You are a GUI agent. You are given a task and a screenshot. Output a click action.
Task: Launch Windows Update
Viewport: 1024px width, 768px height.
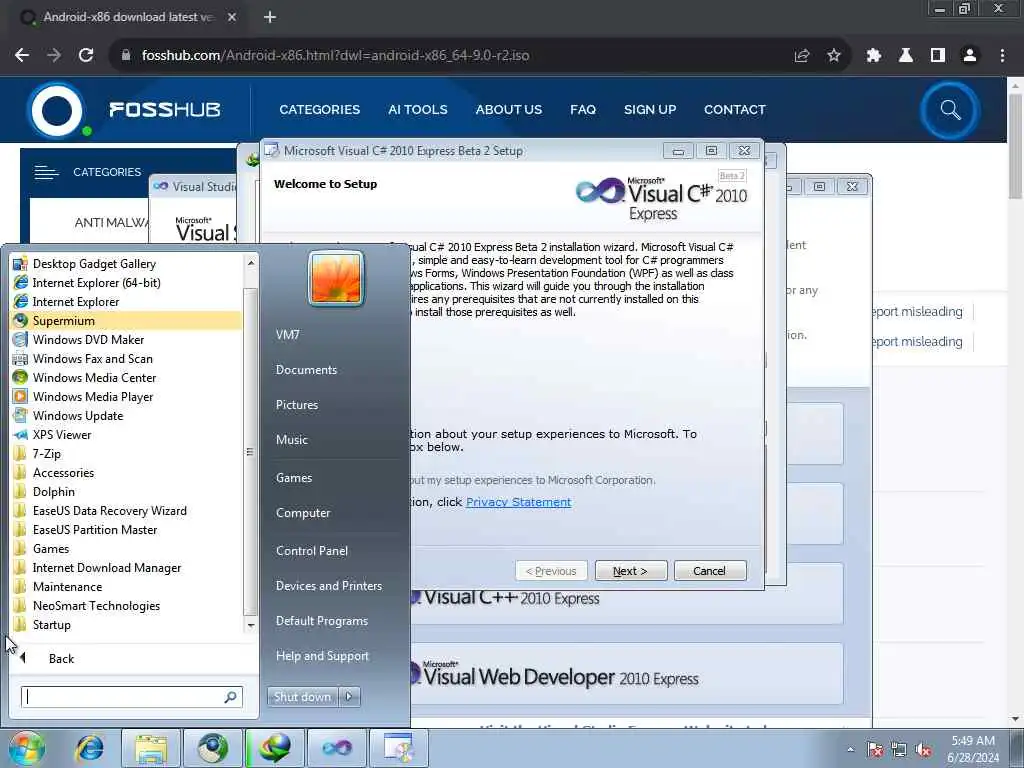click(78, 415)
